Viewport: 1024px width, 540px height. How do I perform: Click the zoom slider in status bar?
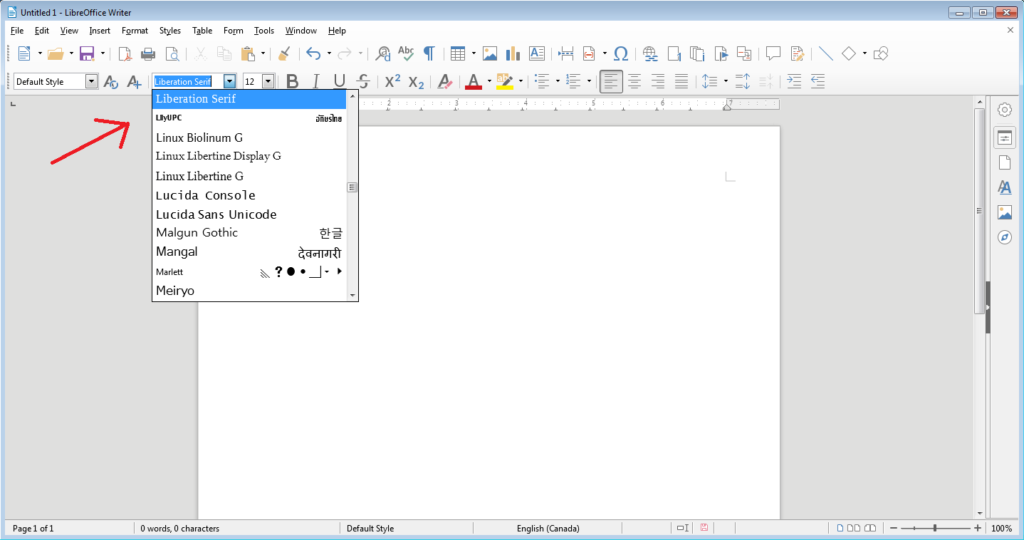tap(935, 528)
